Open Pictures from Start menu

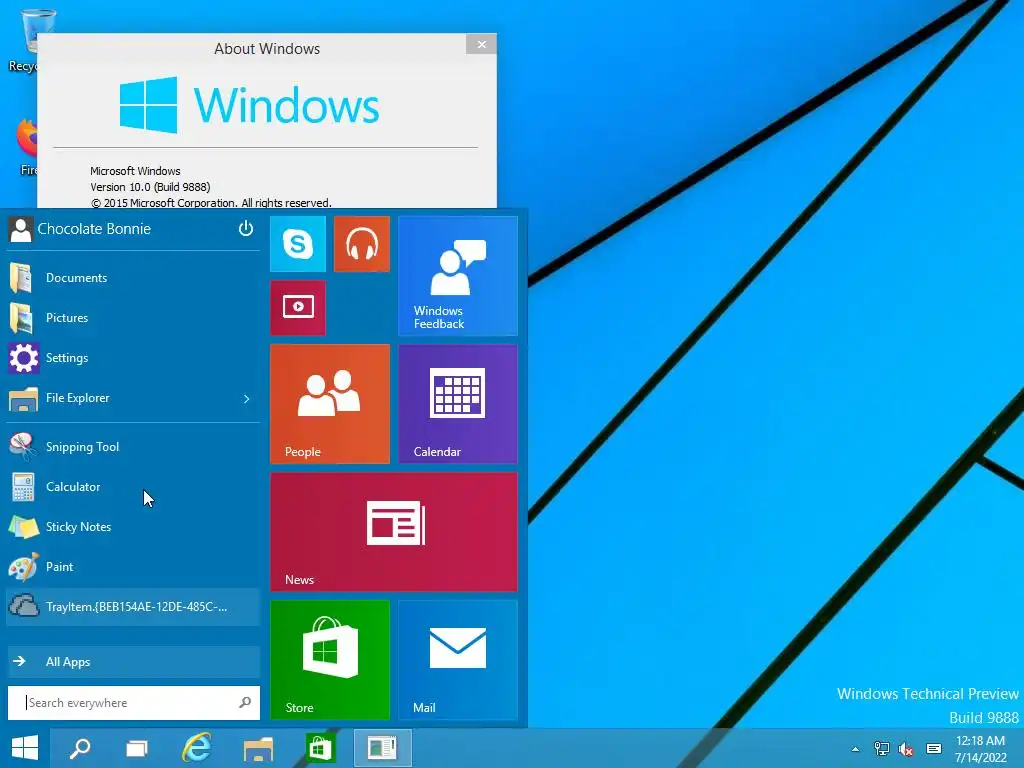(x=133, y=318)
